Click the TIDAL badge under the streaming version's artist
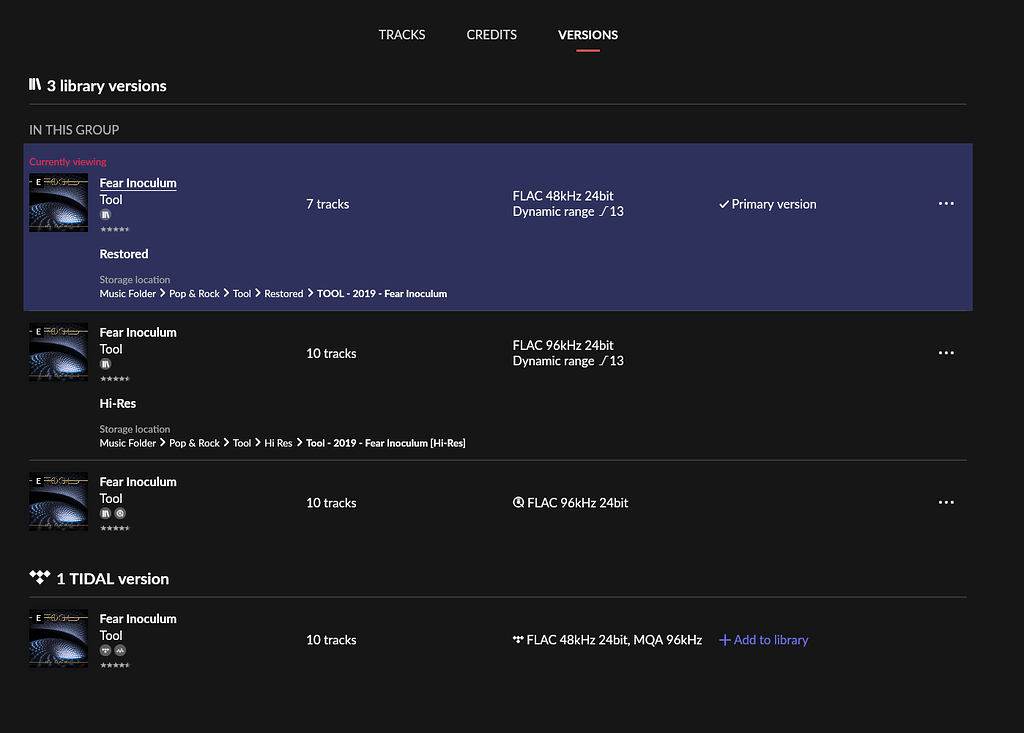Viewport: 1024px width, 733px height. point(104,650)
